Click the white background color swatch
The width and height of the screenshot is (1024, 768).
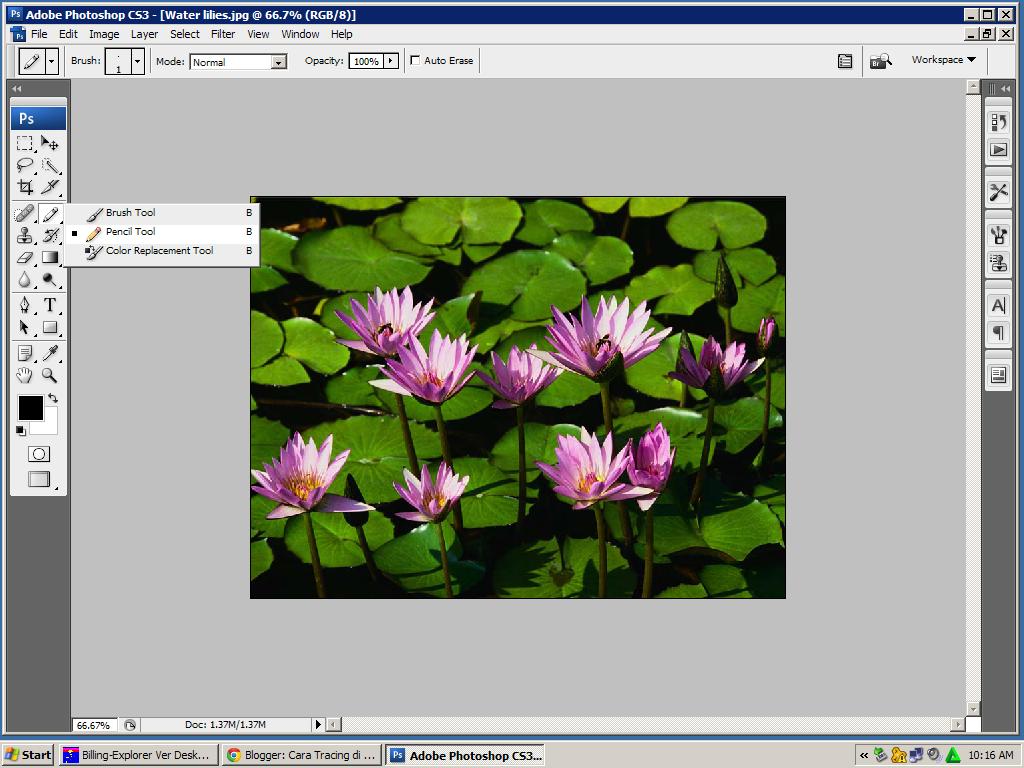48,426
